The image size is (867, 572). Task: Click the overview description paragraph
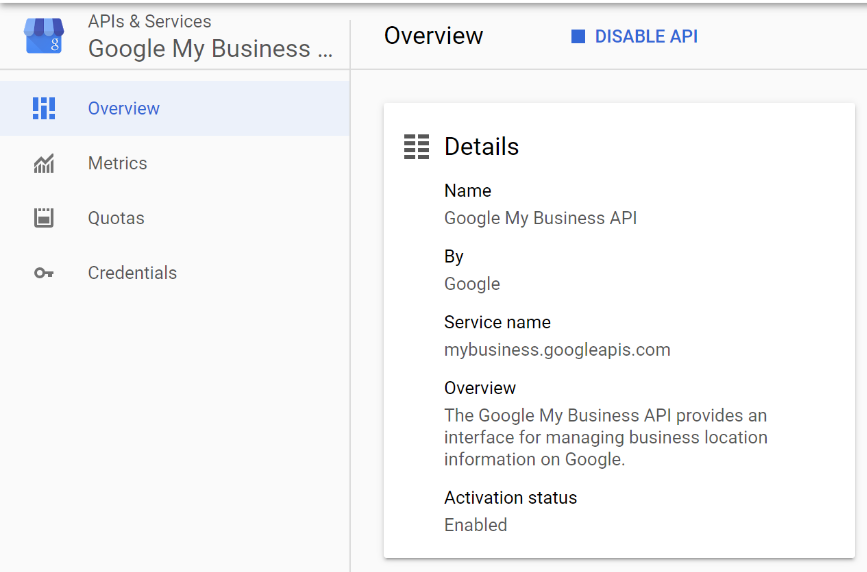click(x=606, y=437)
